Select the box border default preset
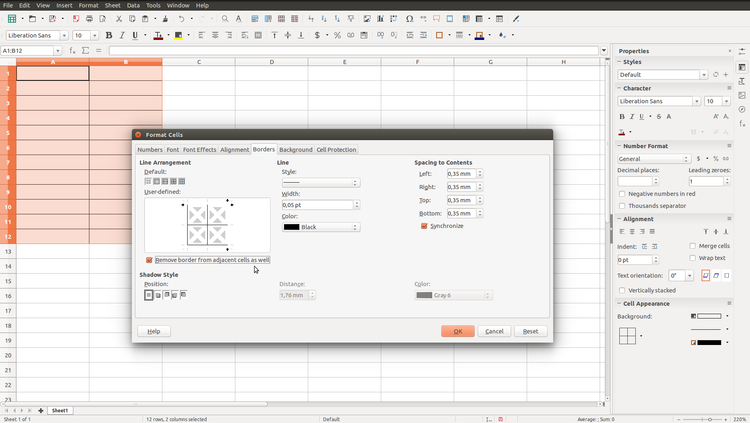This screenshot has width=750, height=423. click(x=156, y=181)
